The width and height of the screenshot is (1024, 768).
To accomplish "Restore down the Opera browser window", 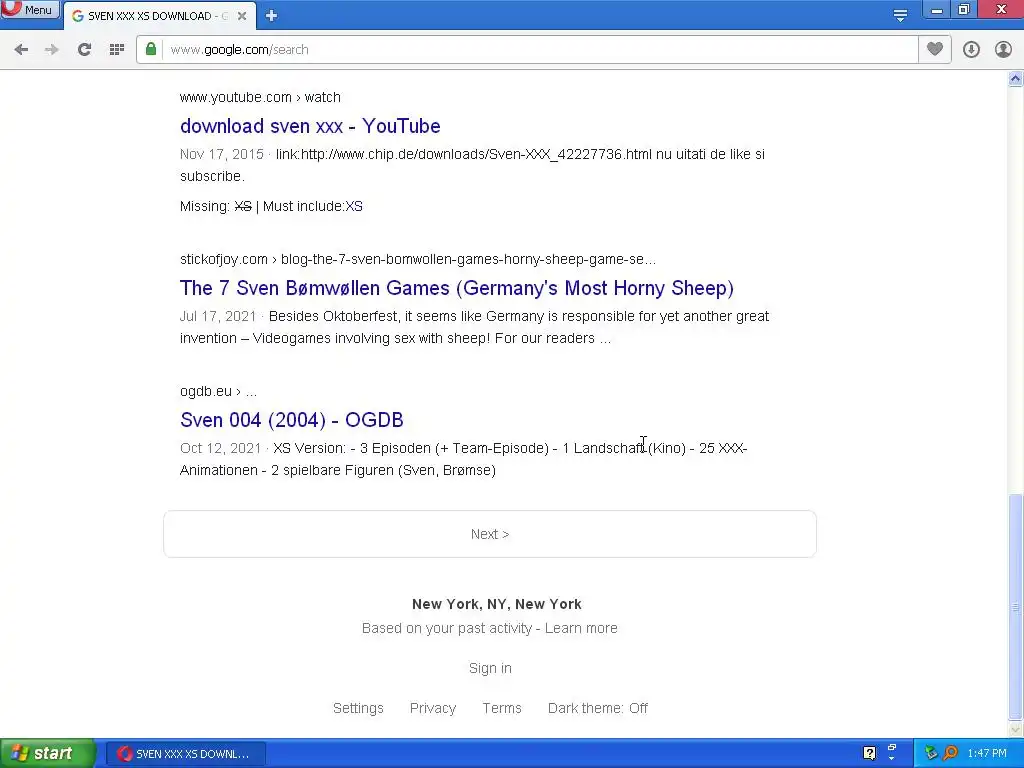I will point(963,10).
